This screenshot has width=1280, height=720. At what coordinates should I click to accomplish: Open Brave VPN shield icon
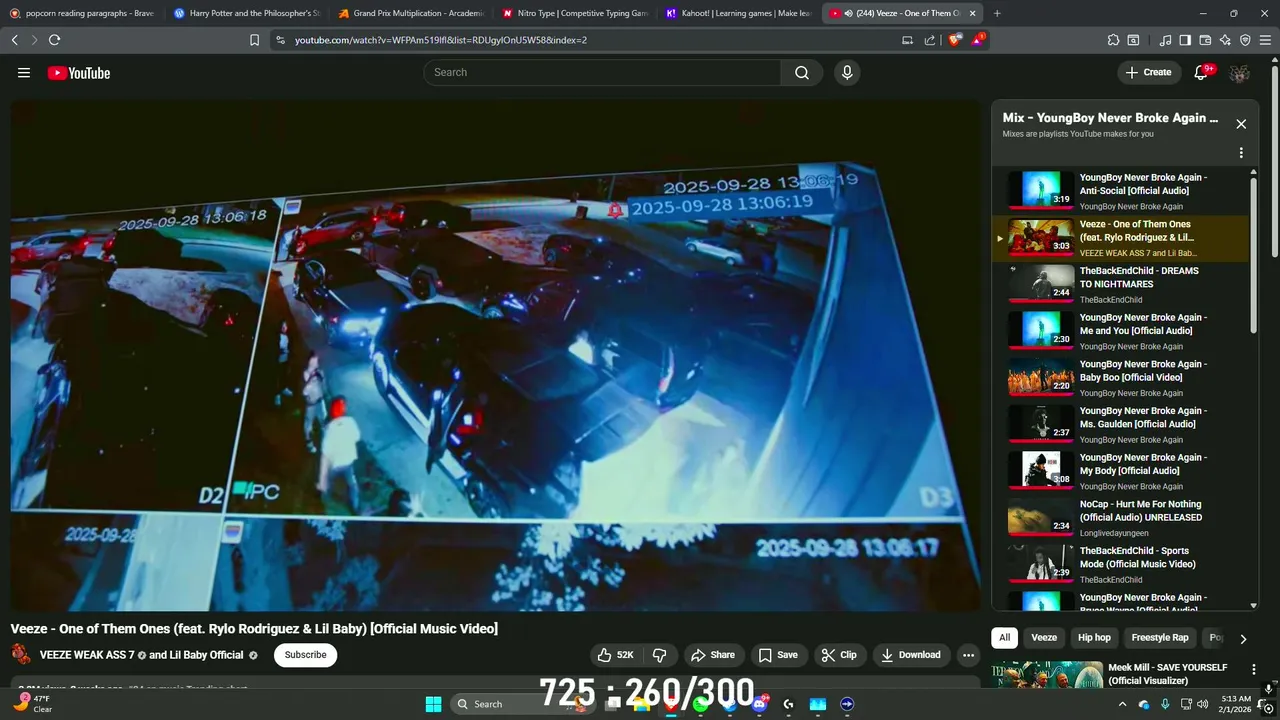pyautogui.click(x=1245, y=40)
